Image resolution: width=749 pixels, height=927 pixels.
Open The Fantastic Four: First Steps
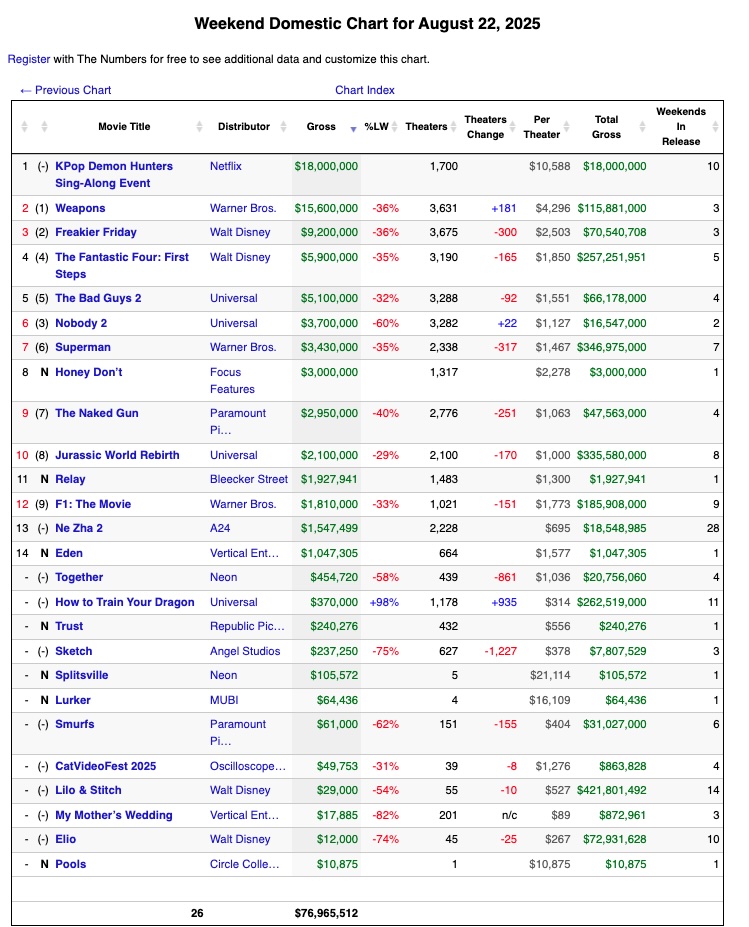point(122,265)
